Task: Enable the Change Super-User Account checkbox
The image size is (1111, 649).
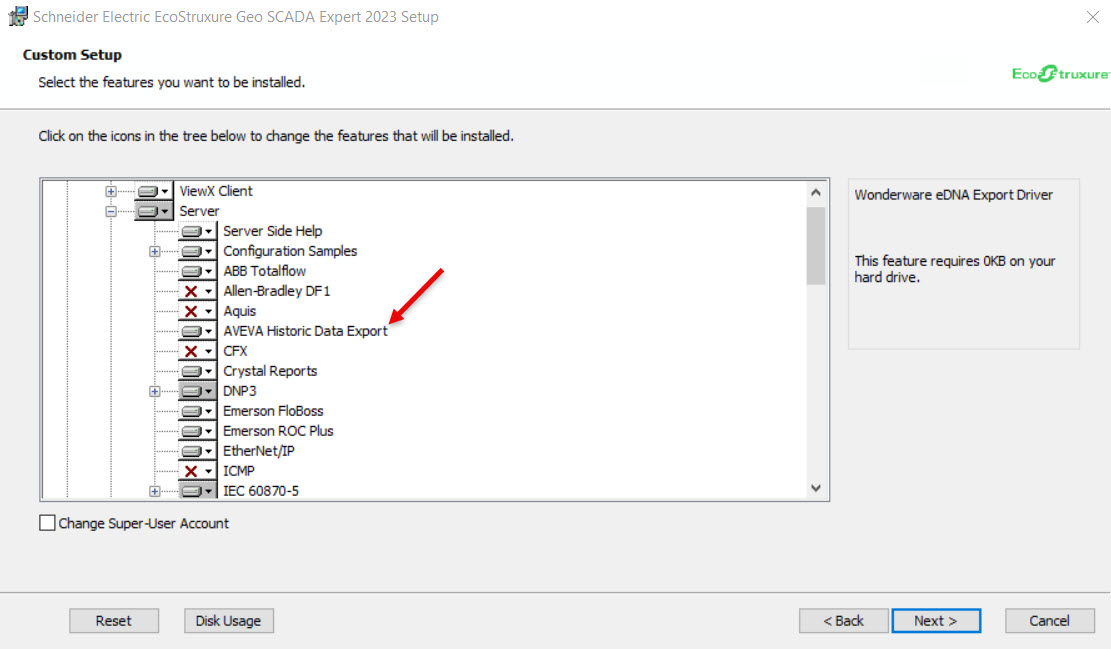Action: click(x=47, y=523)
